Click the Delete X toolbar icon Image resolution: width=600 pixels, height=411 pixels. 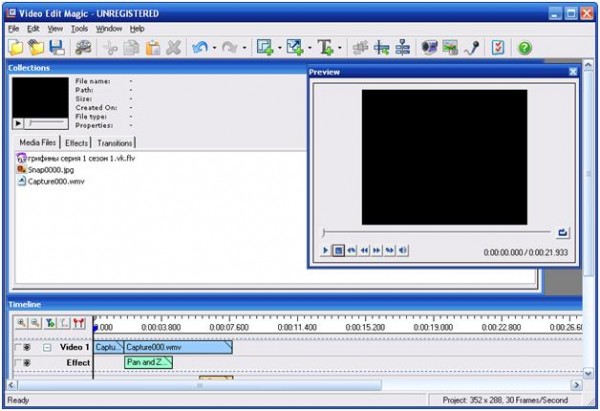pyautogui.click(x=174, y=48)
